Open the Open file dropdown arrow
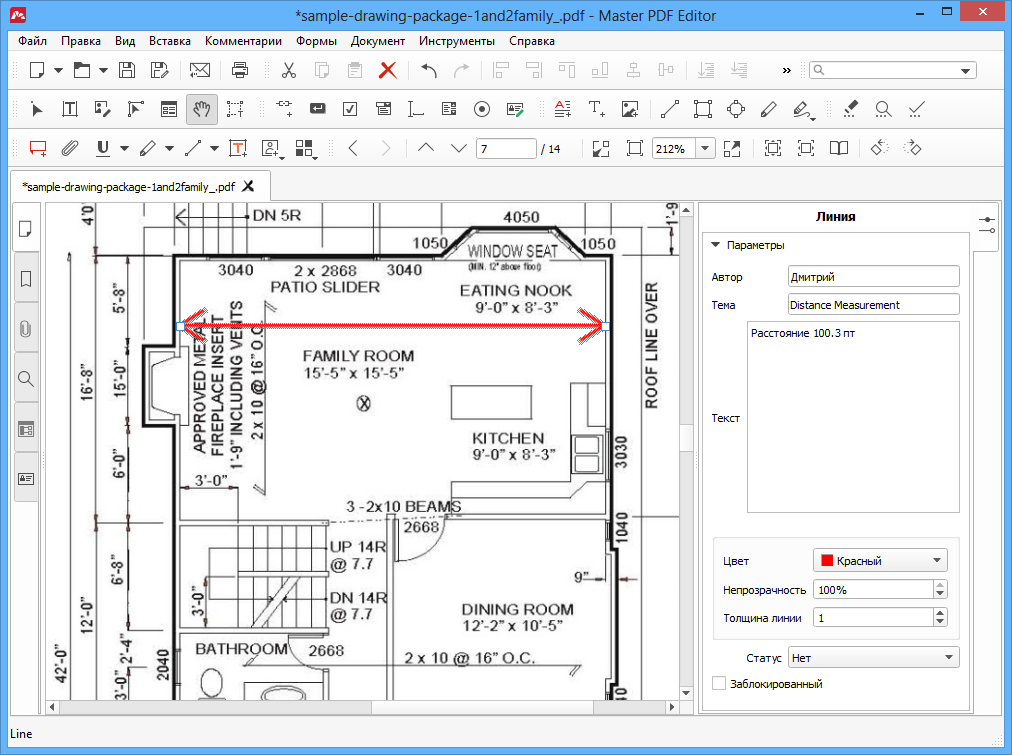 pyautogui.click(x=103, y=70)
